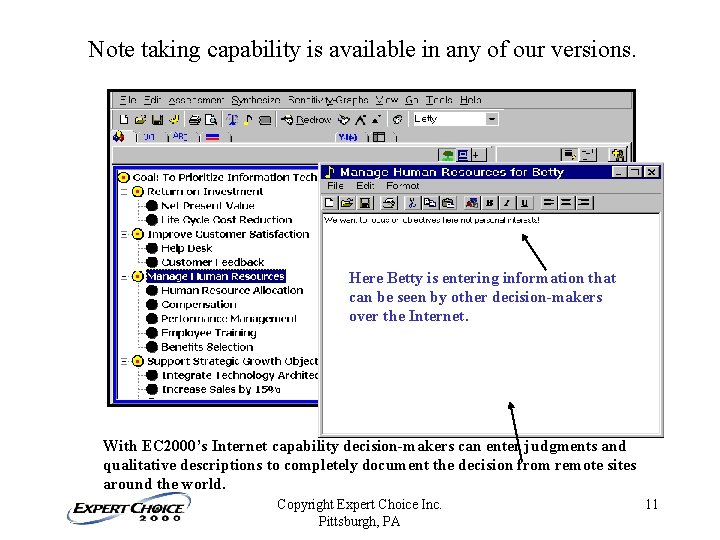The image size is (720, 540).
Task: Collapse Support Strategic Growth node
Action: [x=124, y=361]
